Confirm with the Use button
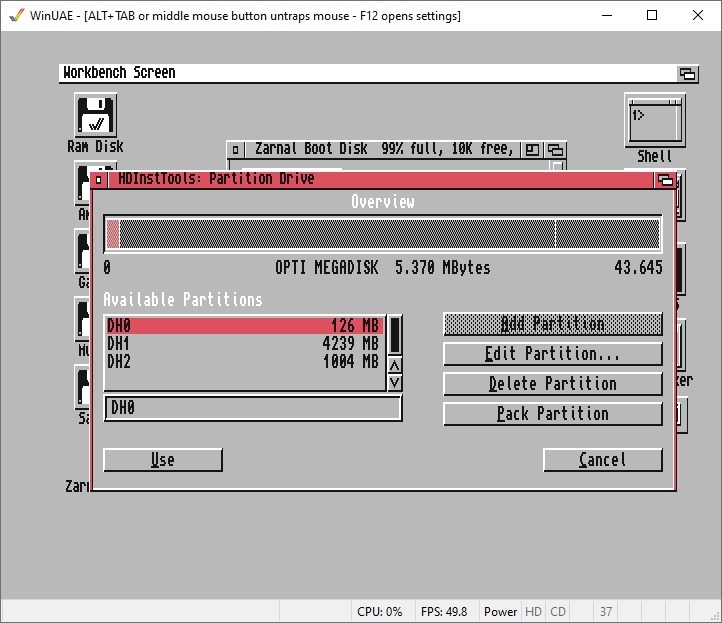Viewport: 722px width, 623px height. pos(163,460)
